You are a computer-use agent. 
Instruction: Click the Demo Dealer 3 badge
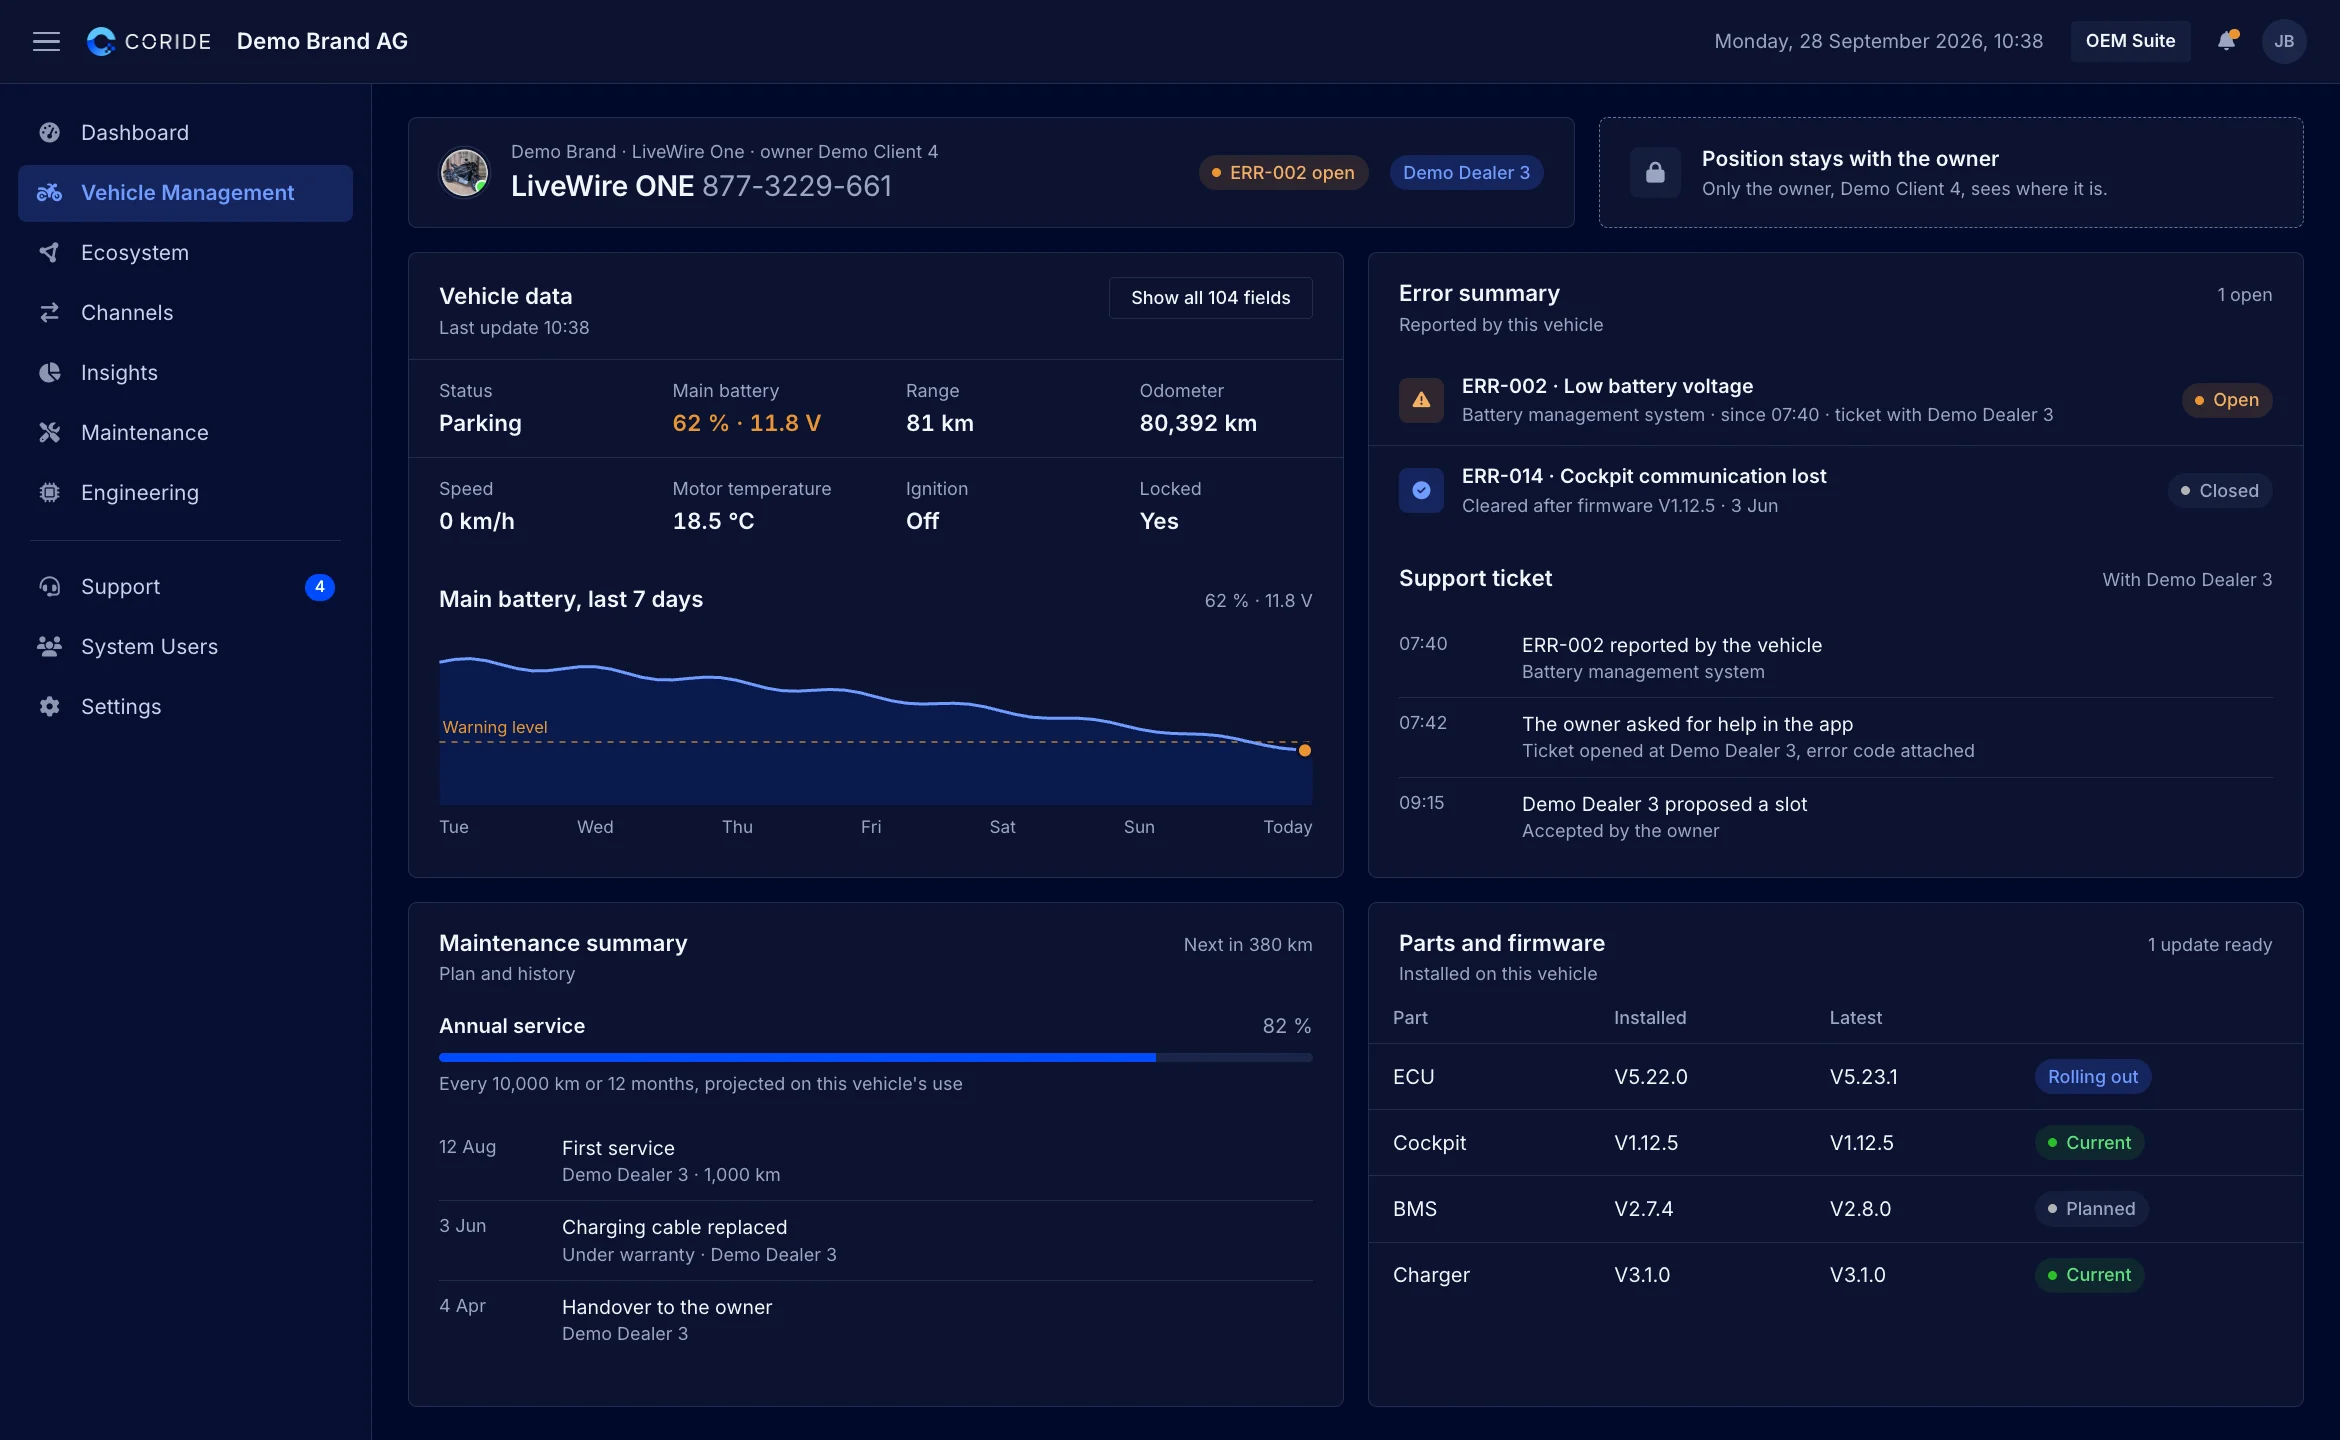coord(1466,173)
